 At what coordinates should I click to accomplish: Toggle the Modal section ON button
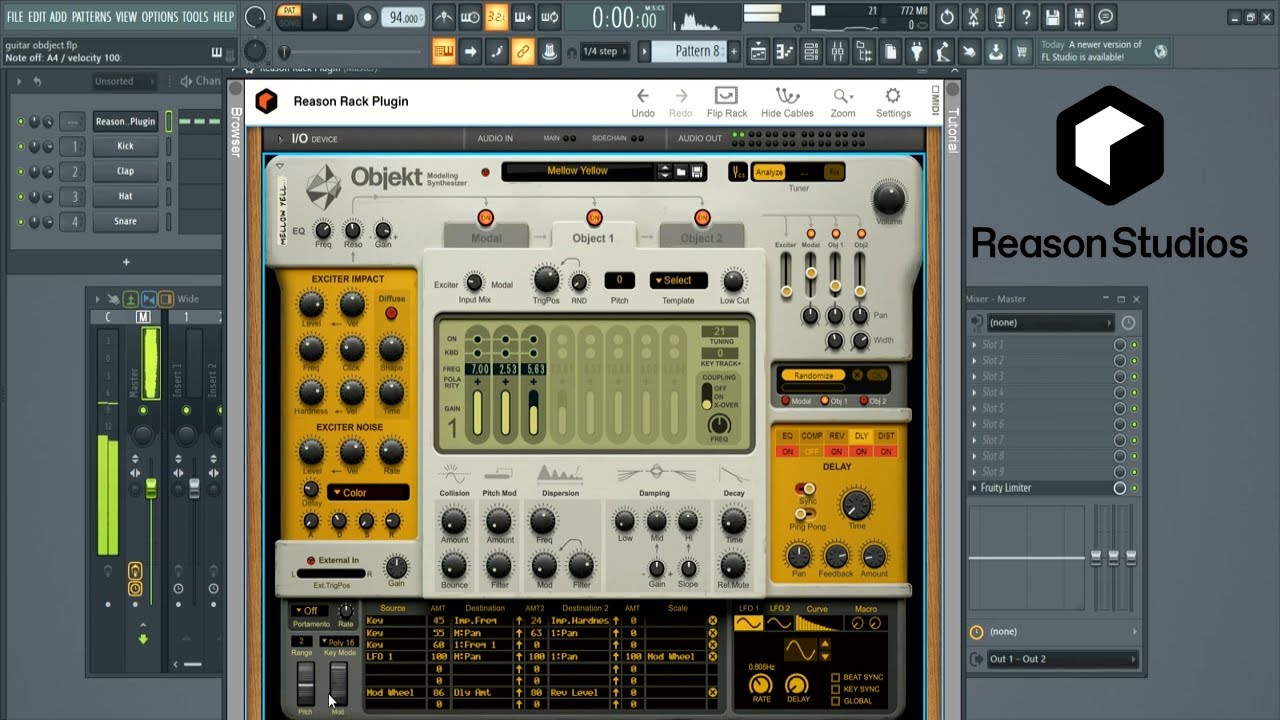point(486,217)
